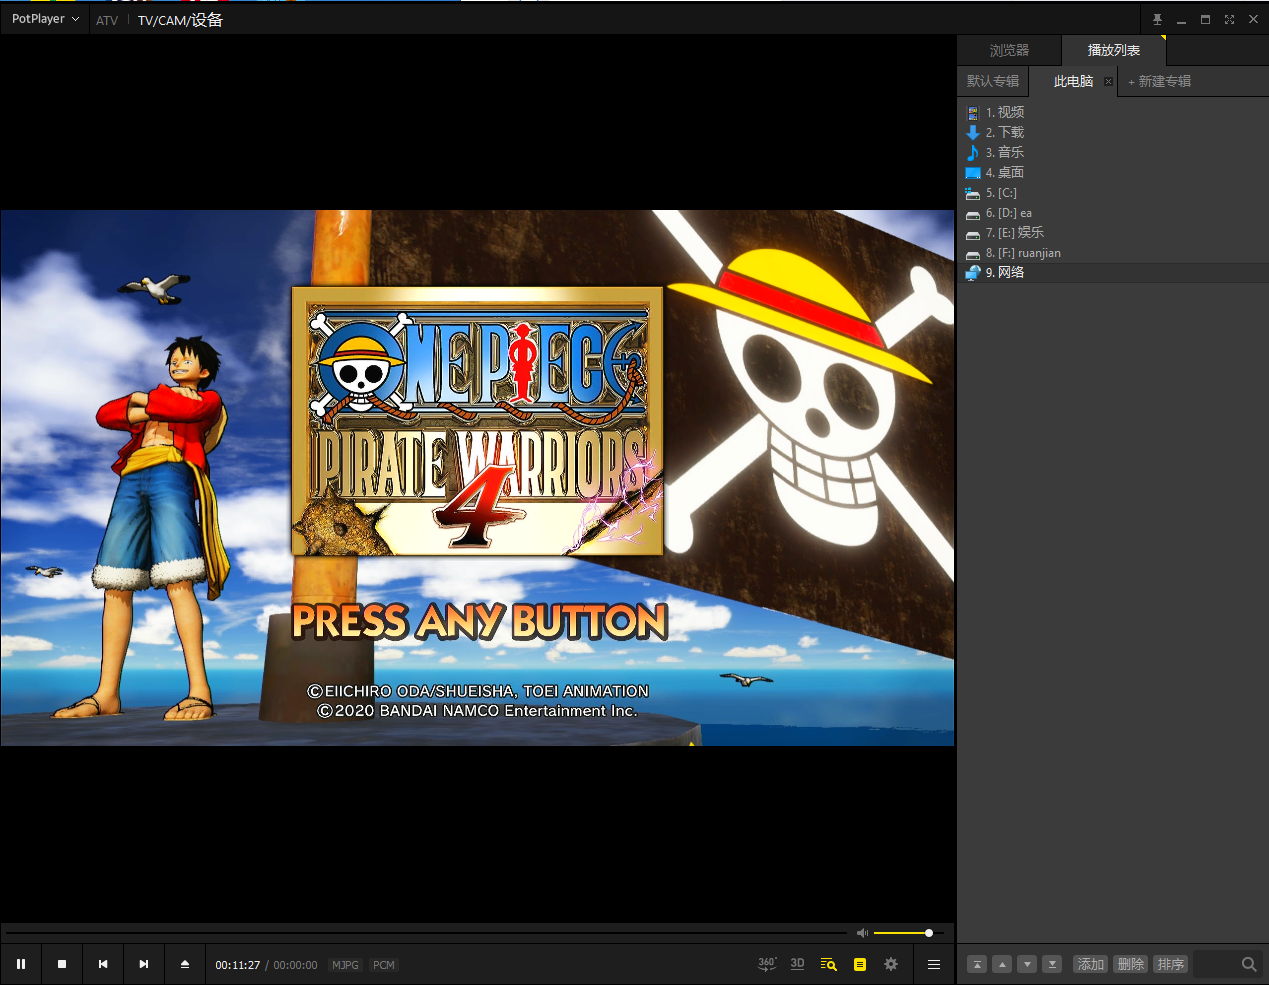Click the download arrow icon beside 下载
Viewport: 1269px width, 985px height.
coord(973,132)
